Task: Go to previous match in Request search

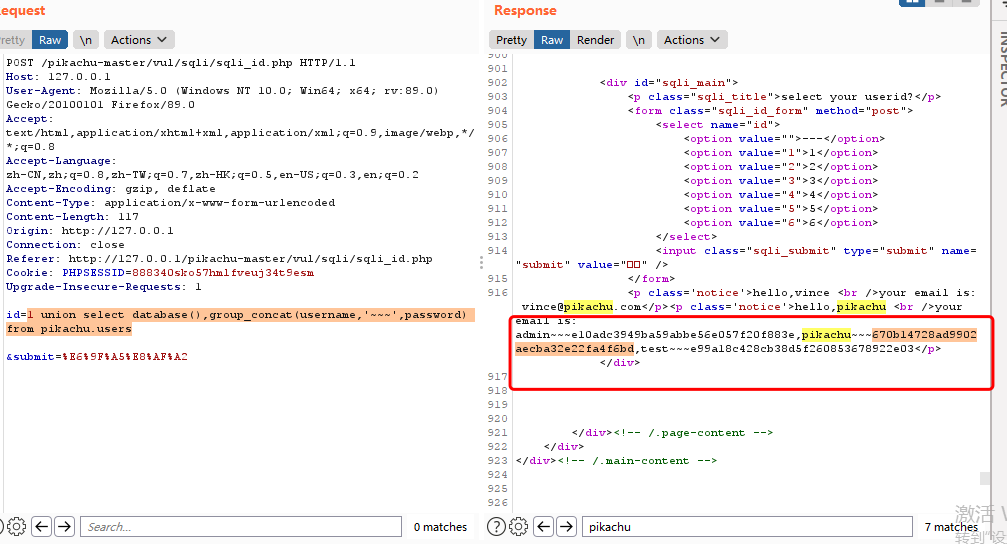Action: tap(42, 527)
